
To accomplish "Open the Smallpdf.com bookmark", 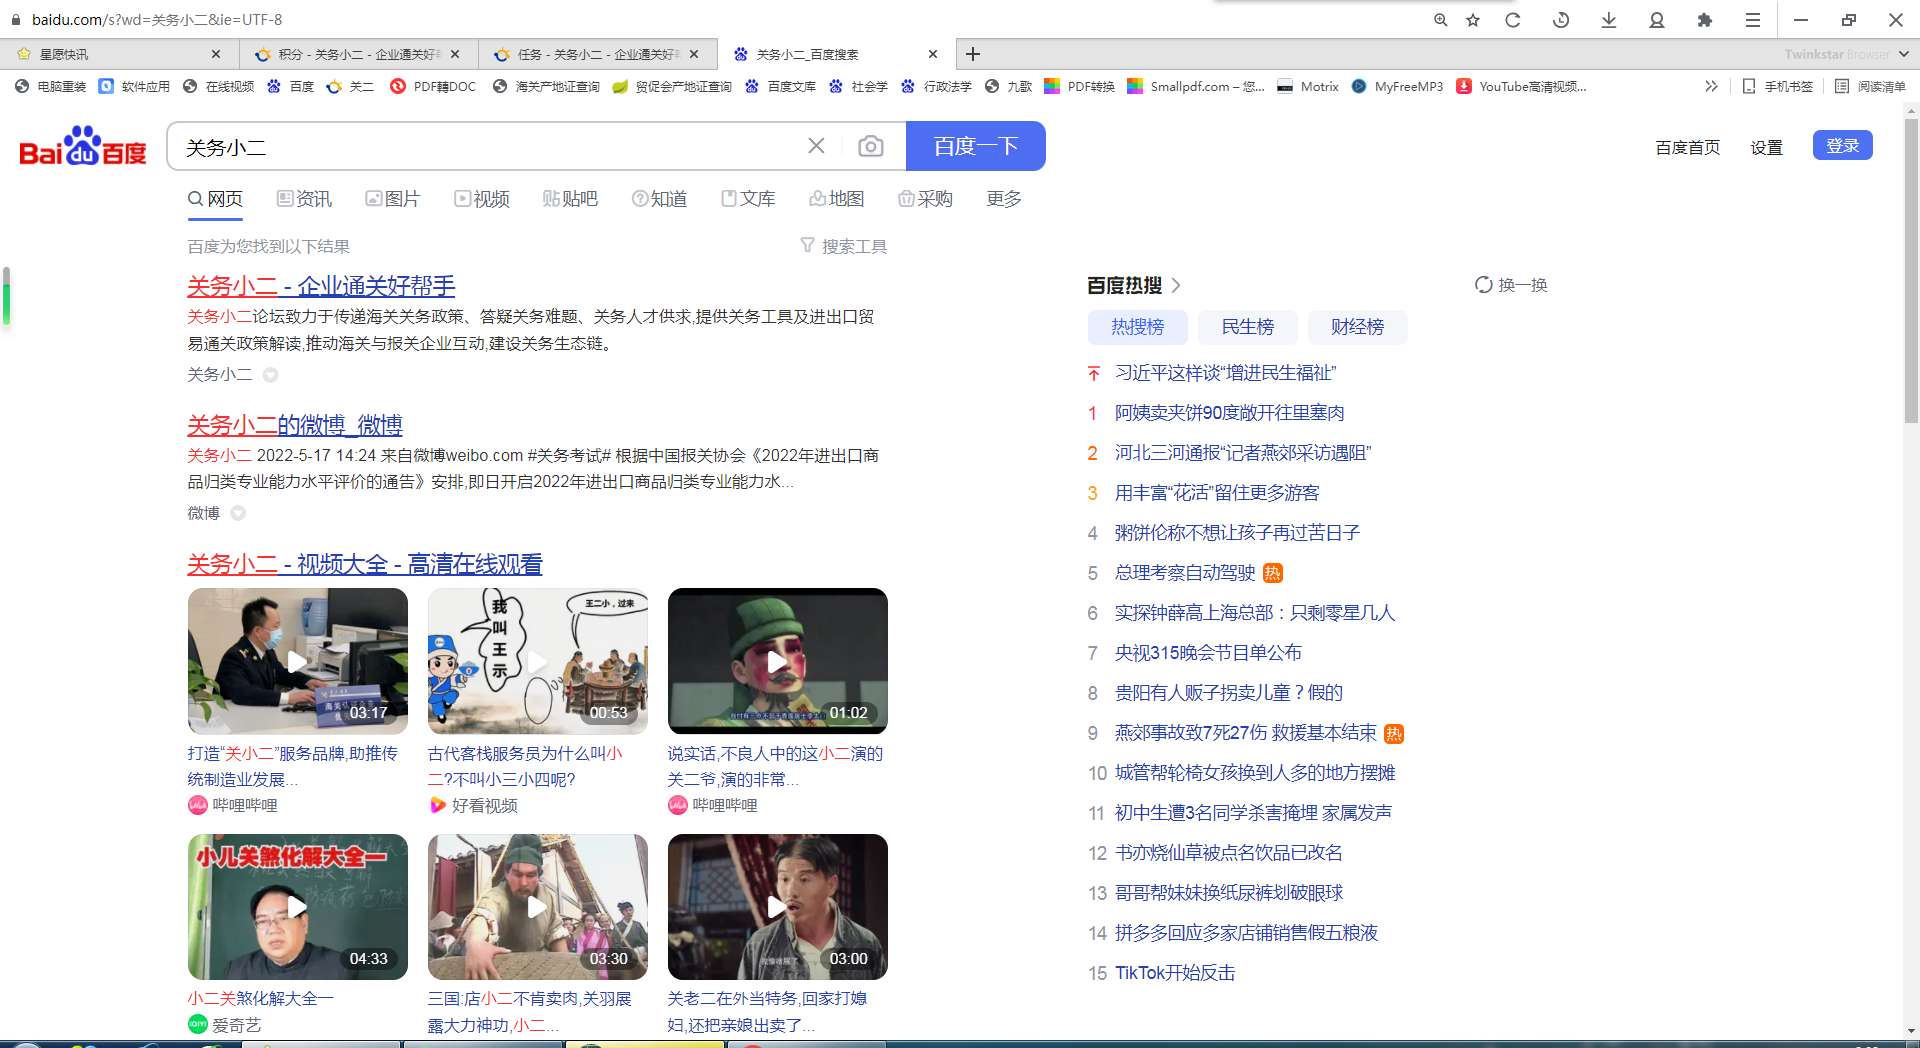I will click(1196, 87).
